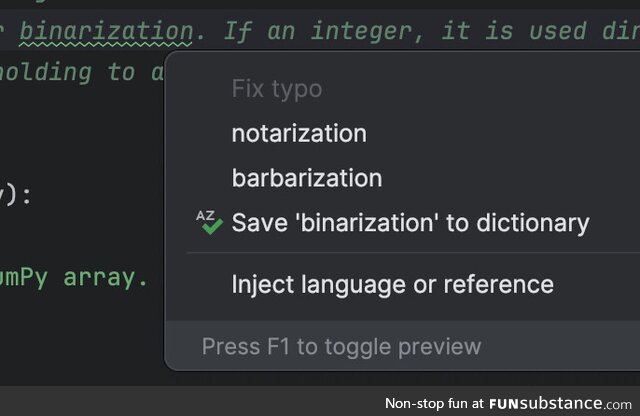Click the 'holding' text in the comment
Screen dimensions: 640x416
coord(45,73)
